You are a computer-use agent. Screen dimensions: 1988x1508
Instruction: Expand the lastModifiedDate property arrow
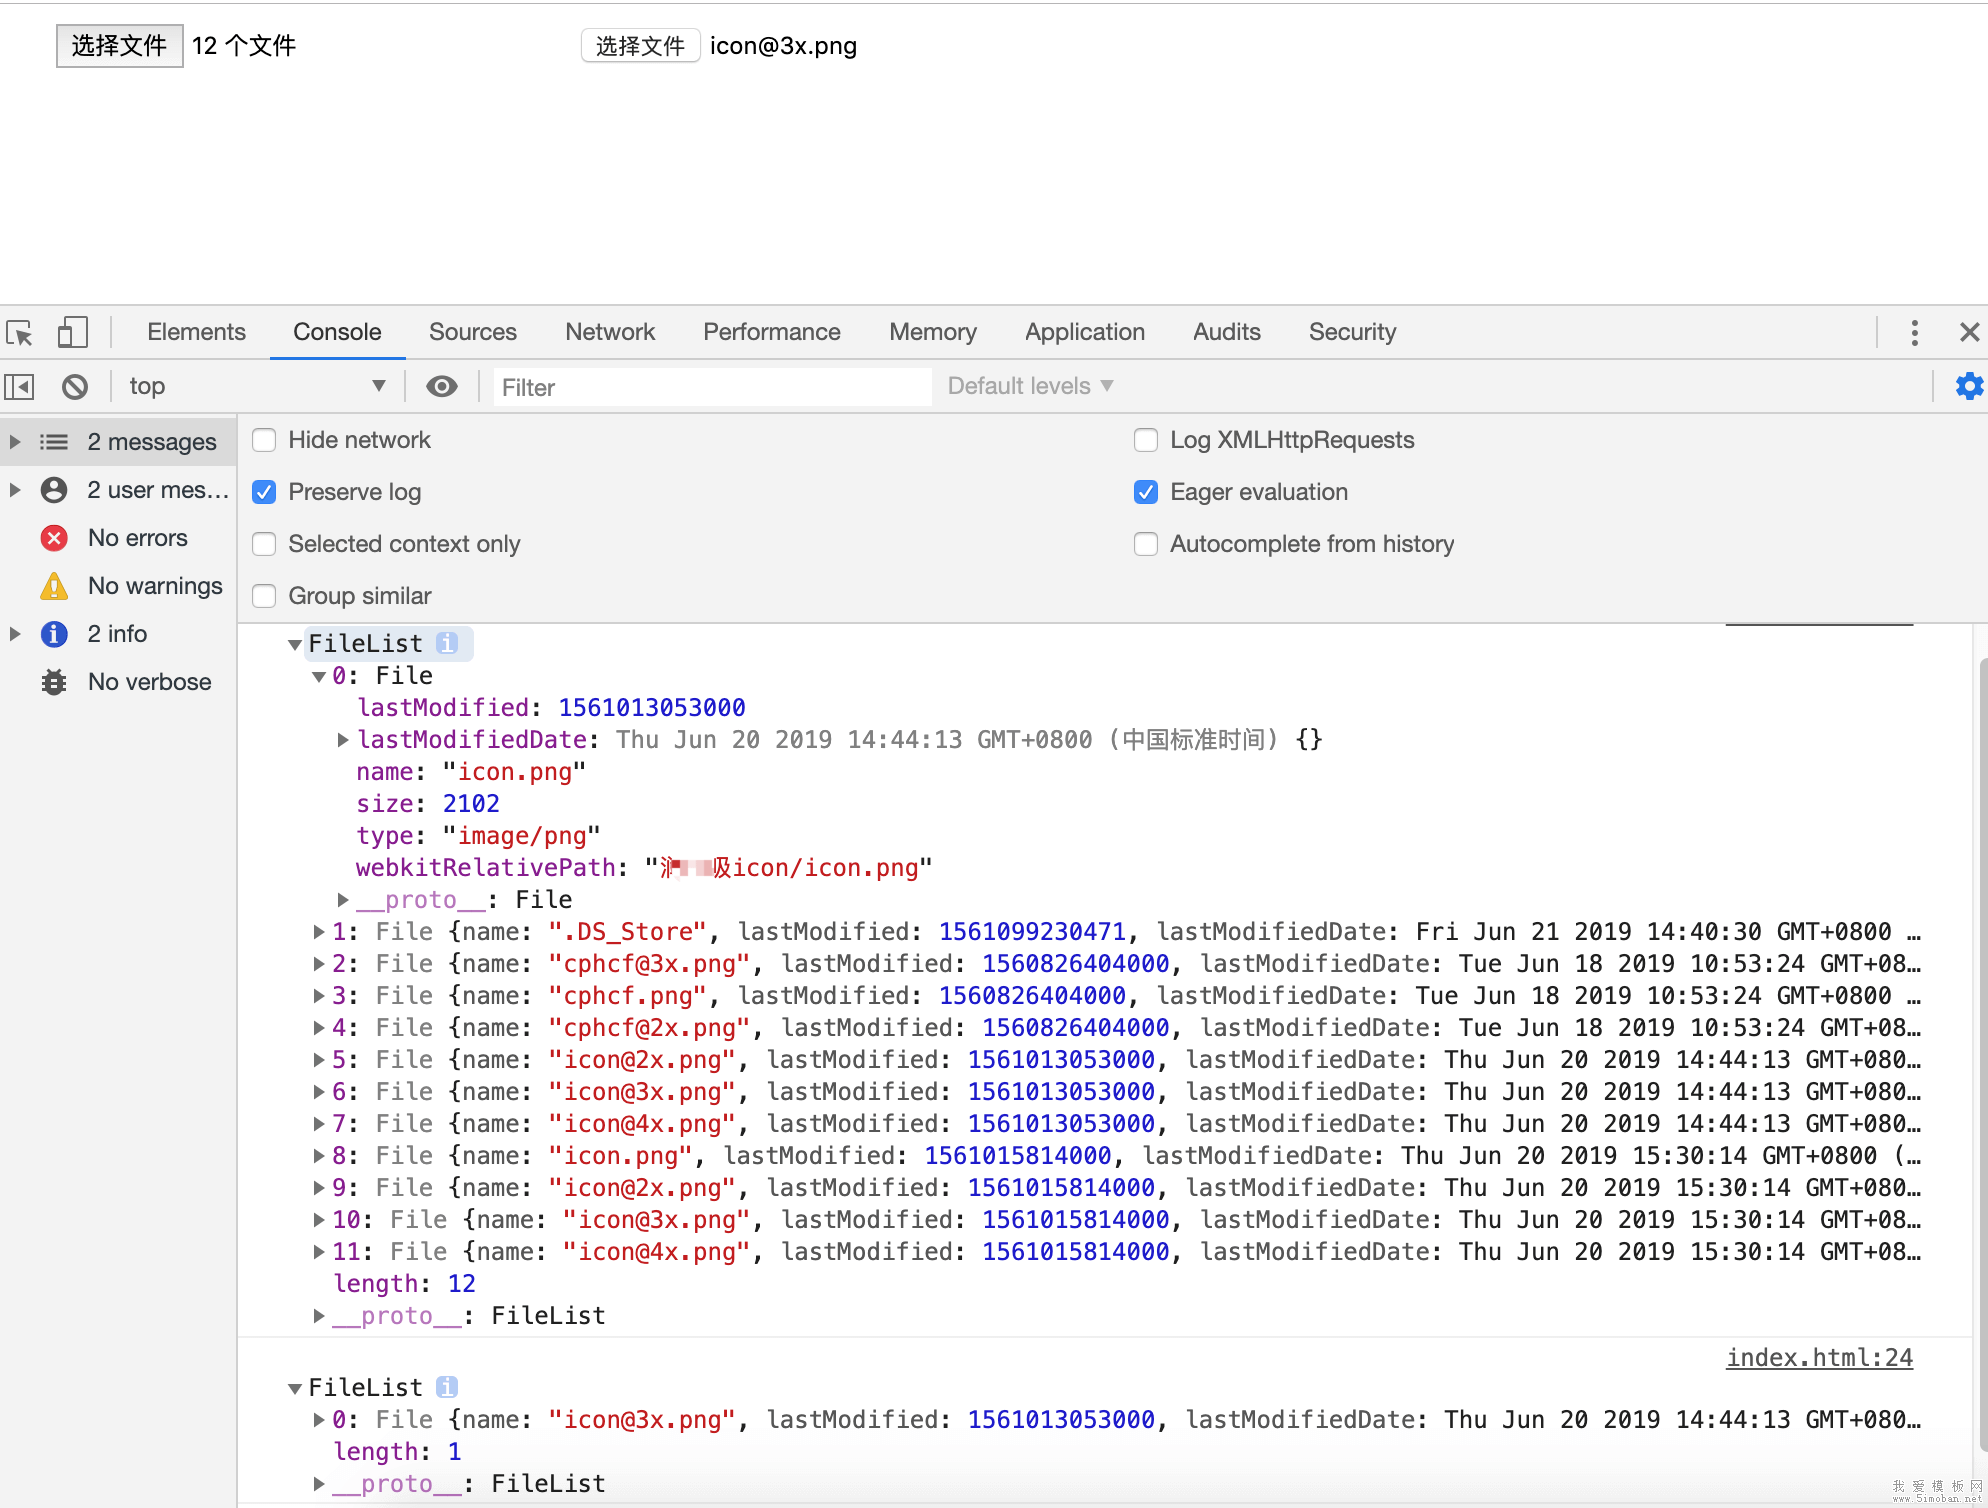click(x=343, y=740)
